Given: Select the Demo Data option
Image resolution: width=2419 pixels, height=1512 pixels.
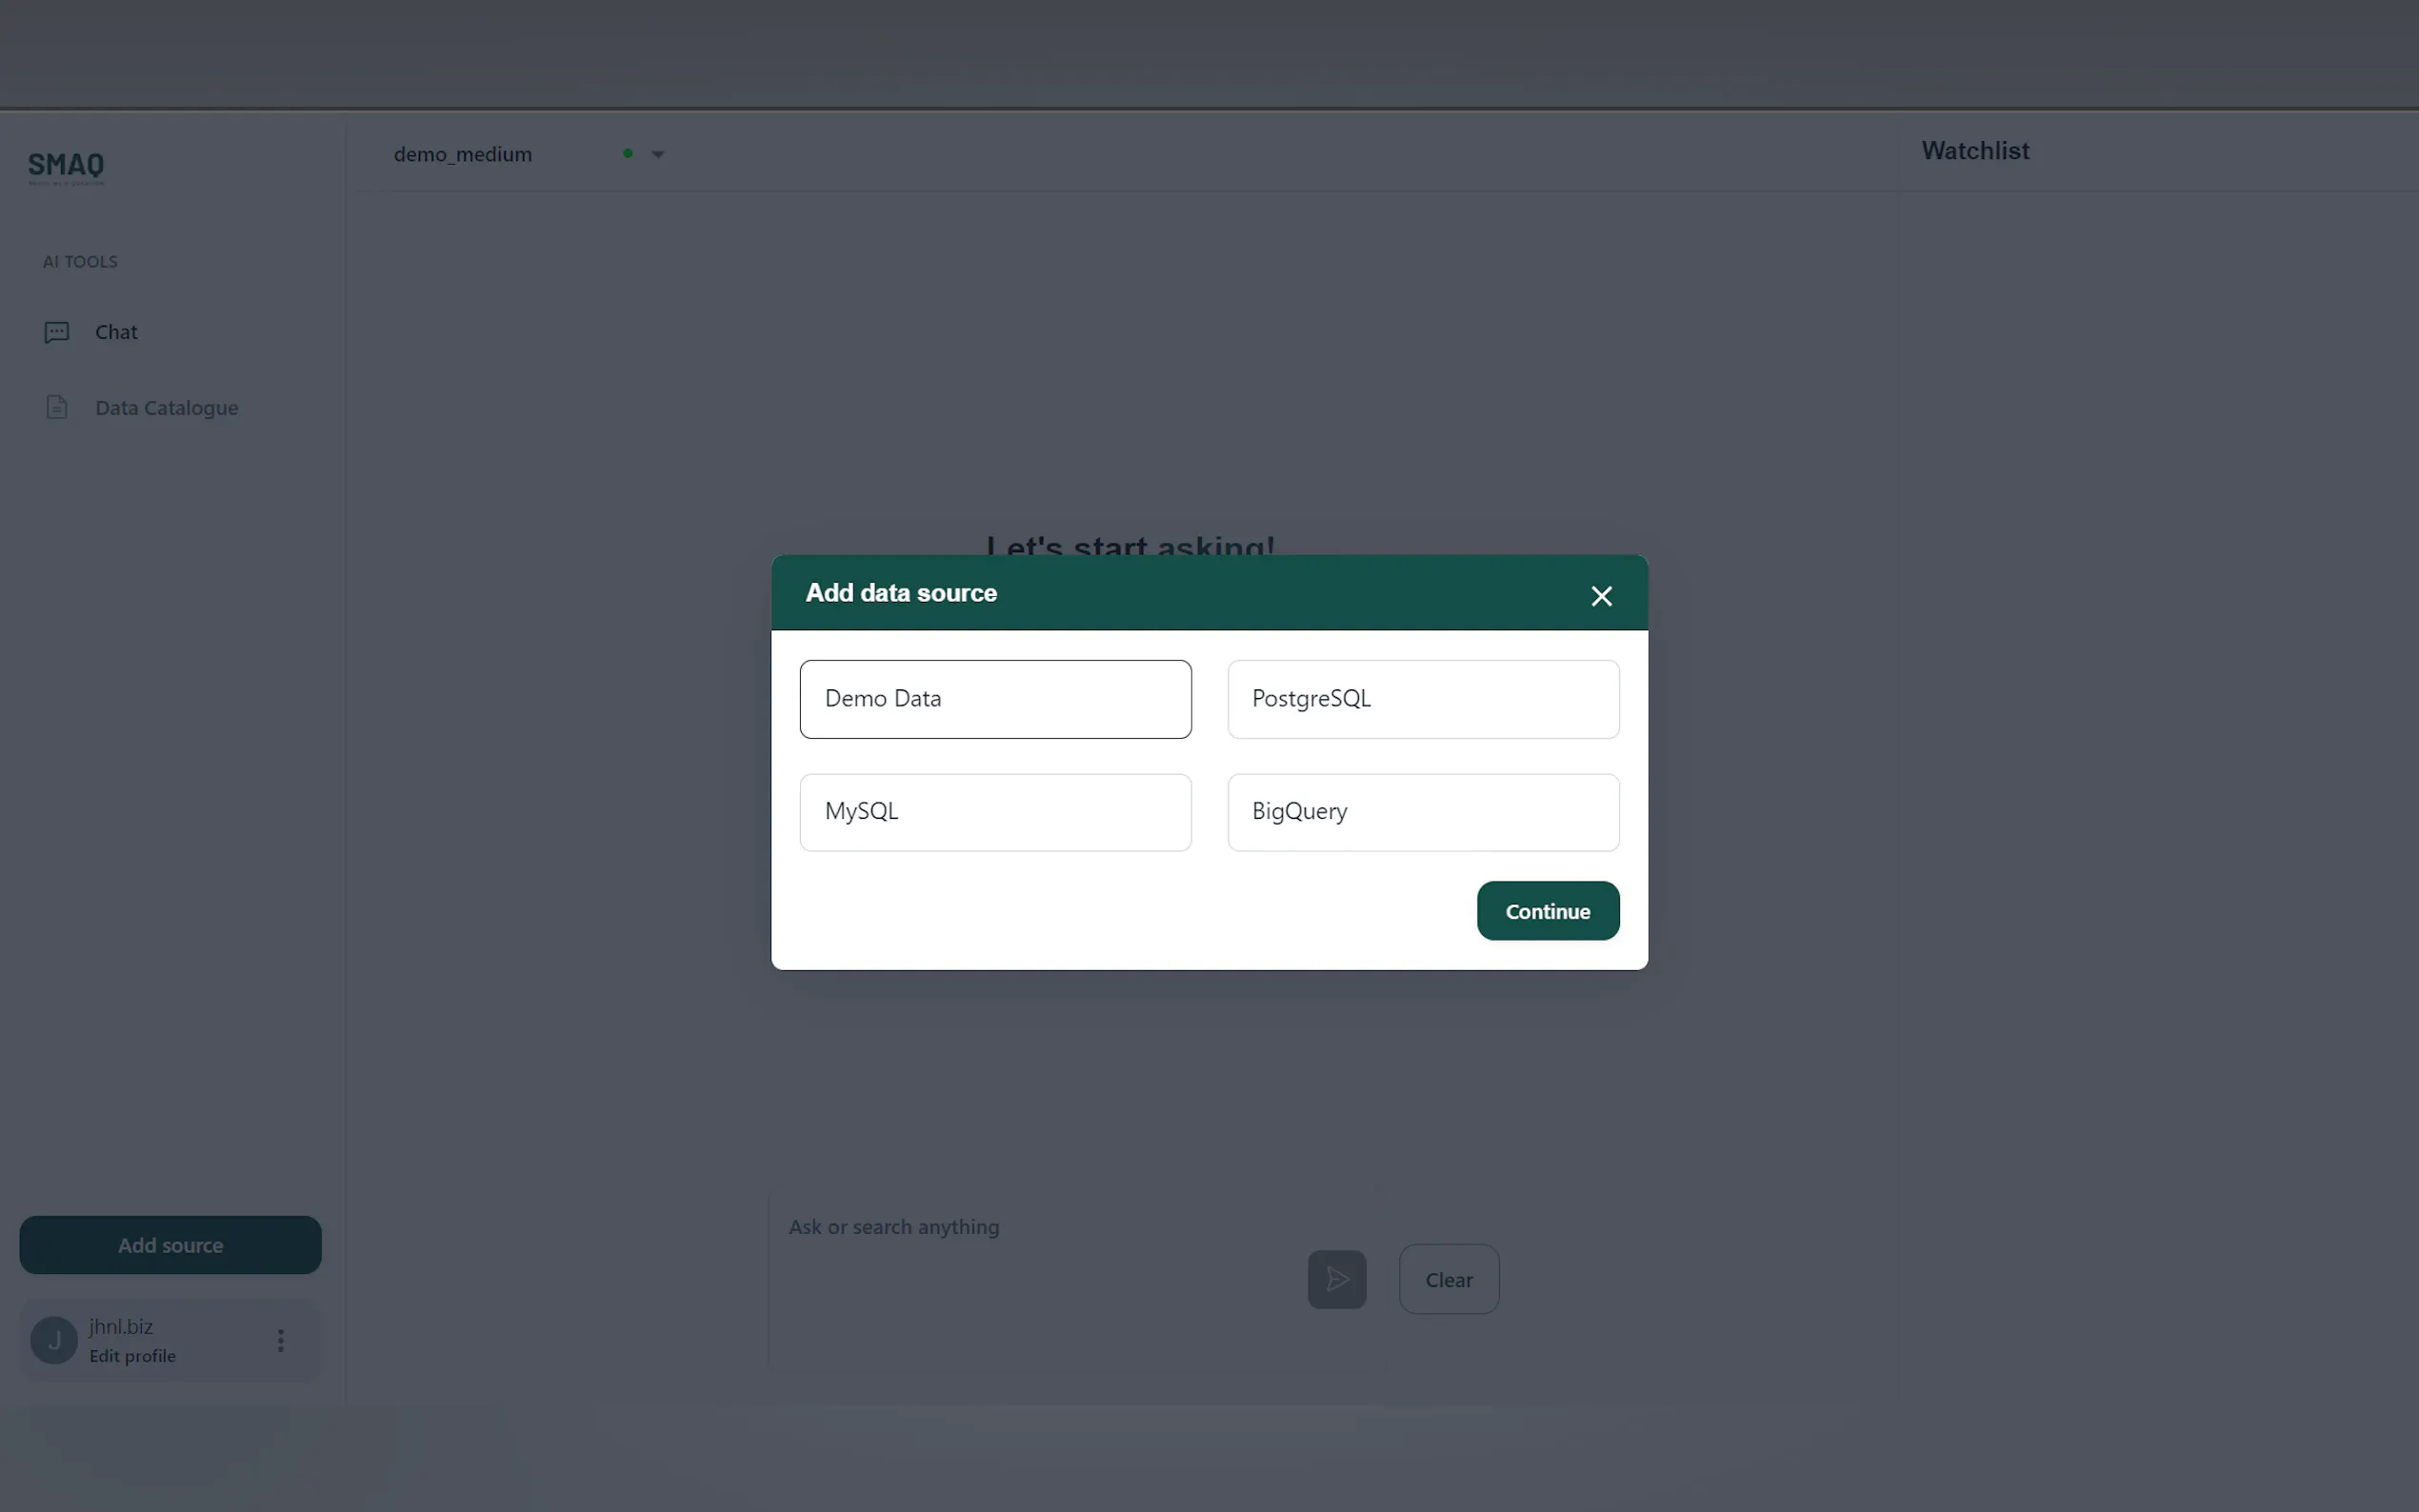Looking at the screenshot, I should tap(995, 699).
